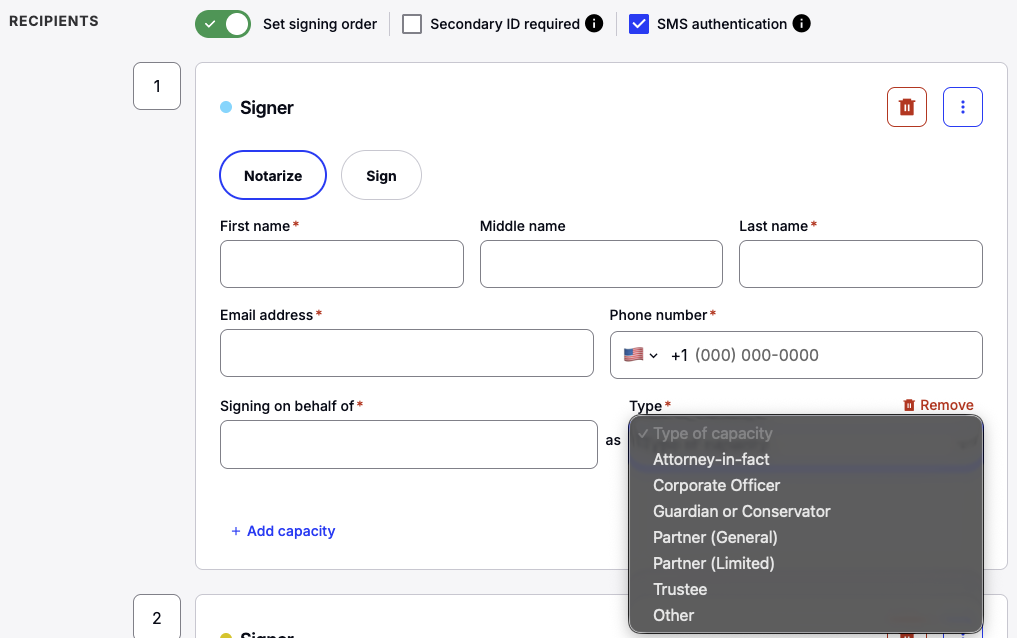Open the phone country code dropdown chevron

[x=656, y=353]
